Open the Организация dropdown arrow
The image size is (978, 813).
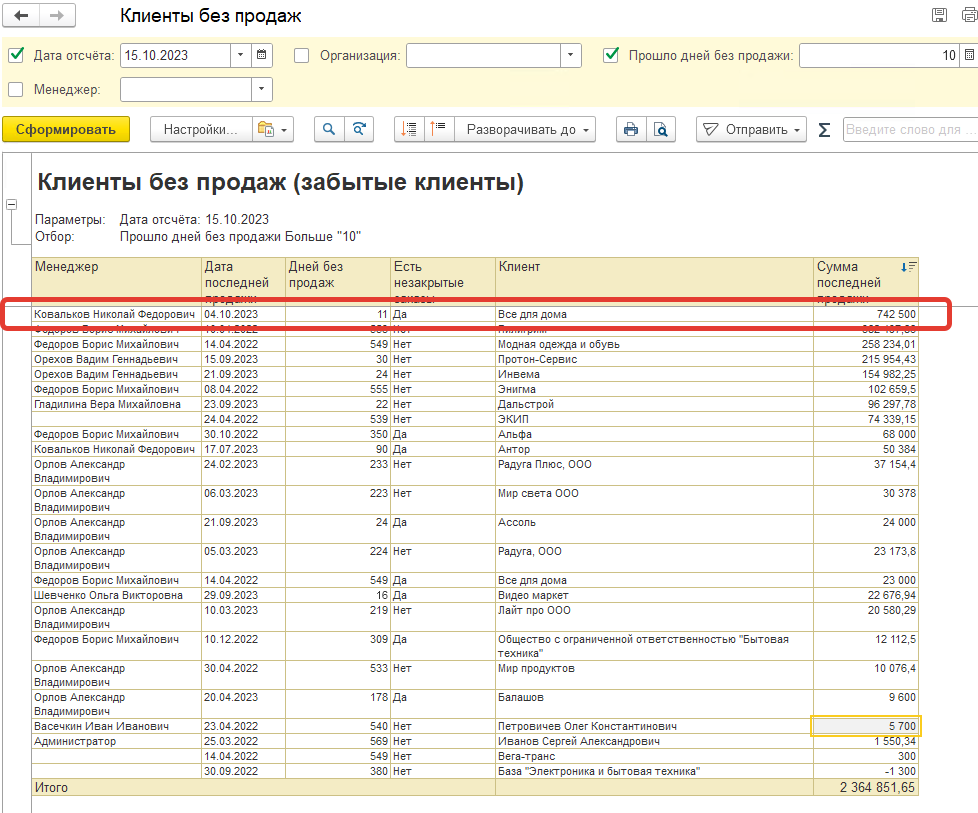[x=571, y=55]
